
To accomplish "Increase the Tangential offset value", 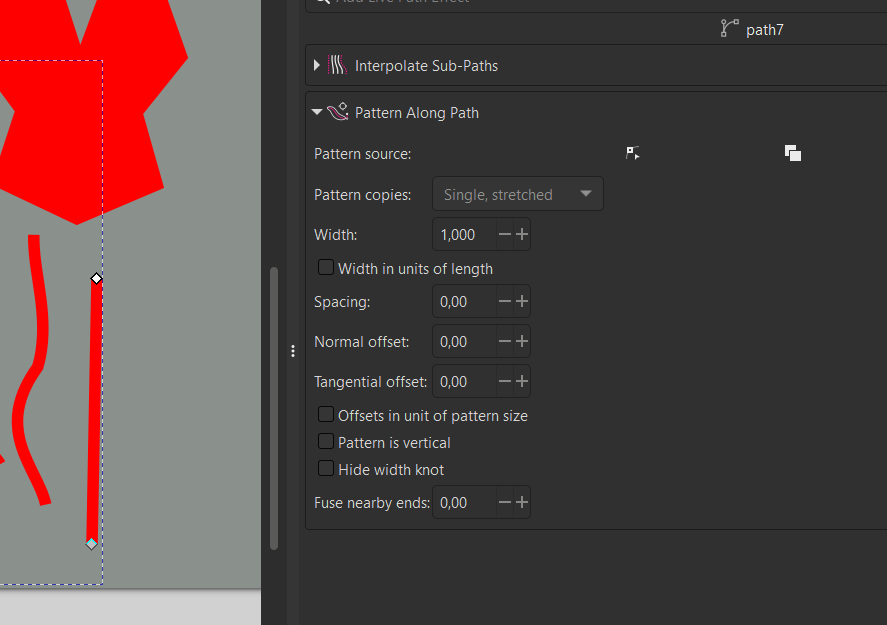I will pos(522,382).
